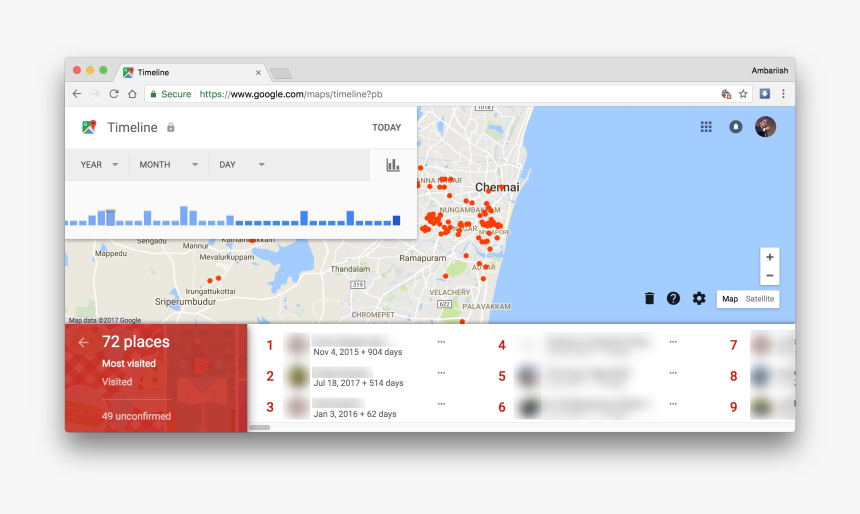Open Timeline help question icon
The image size is (860, 514).
[674, 298]
